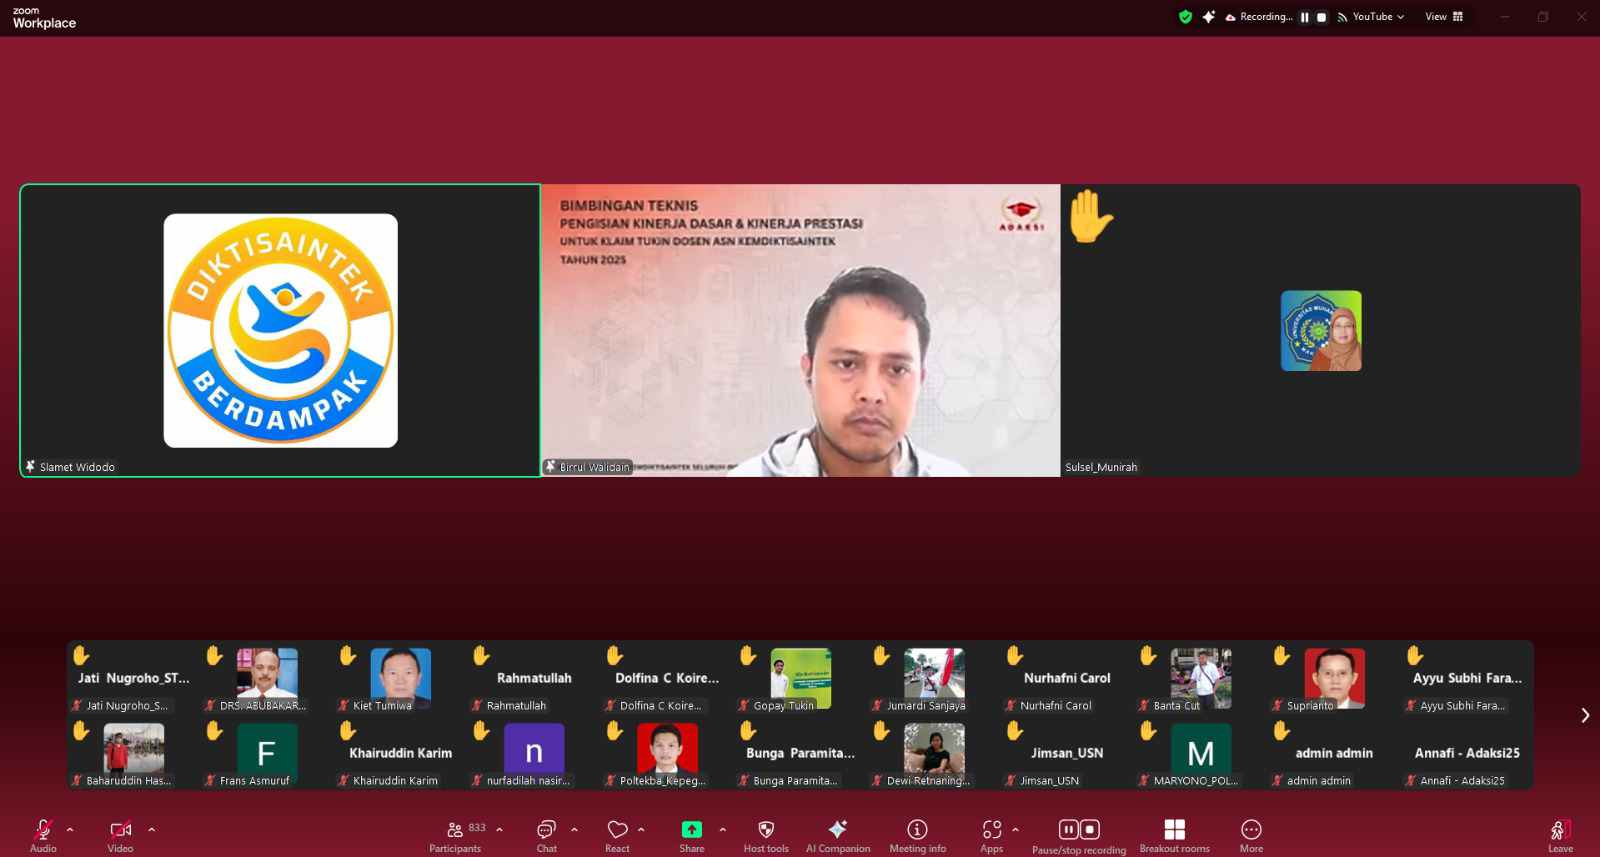Start screen Share
The width and height of the screenshot is (1600, 857).
(691, 835)
